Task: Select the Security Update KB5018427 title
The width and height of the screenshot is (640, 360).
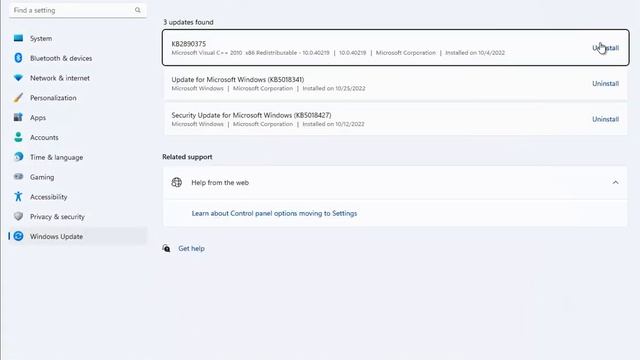Action: (251, 115)
